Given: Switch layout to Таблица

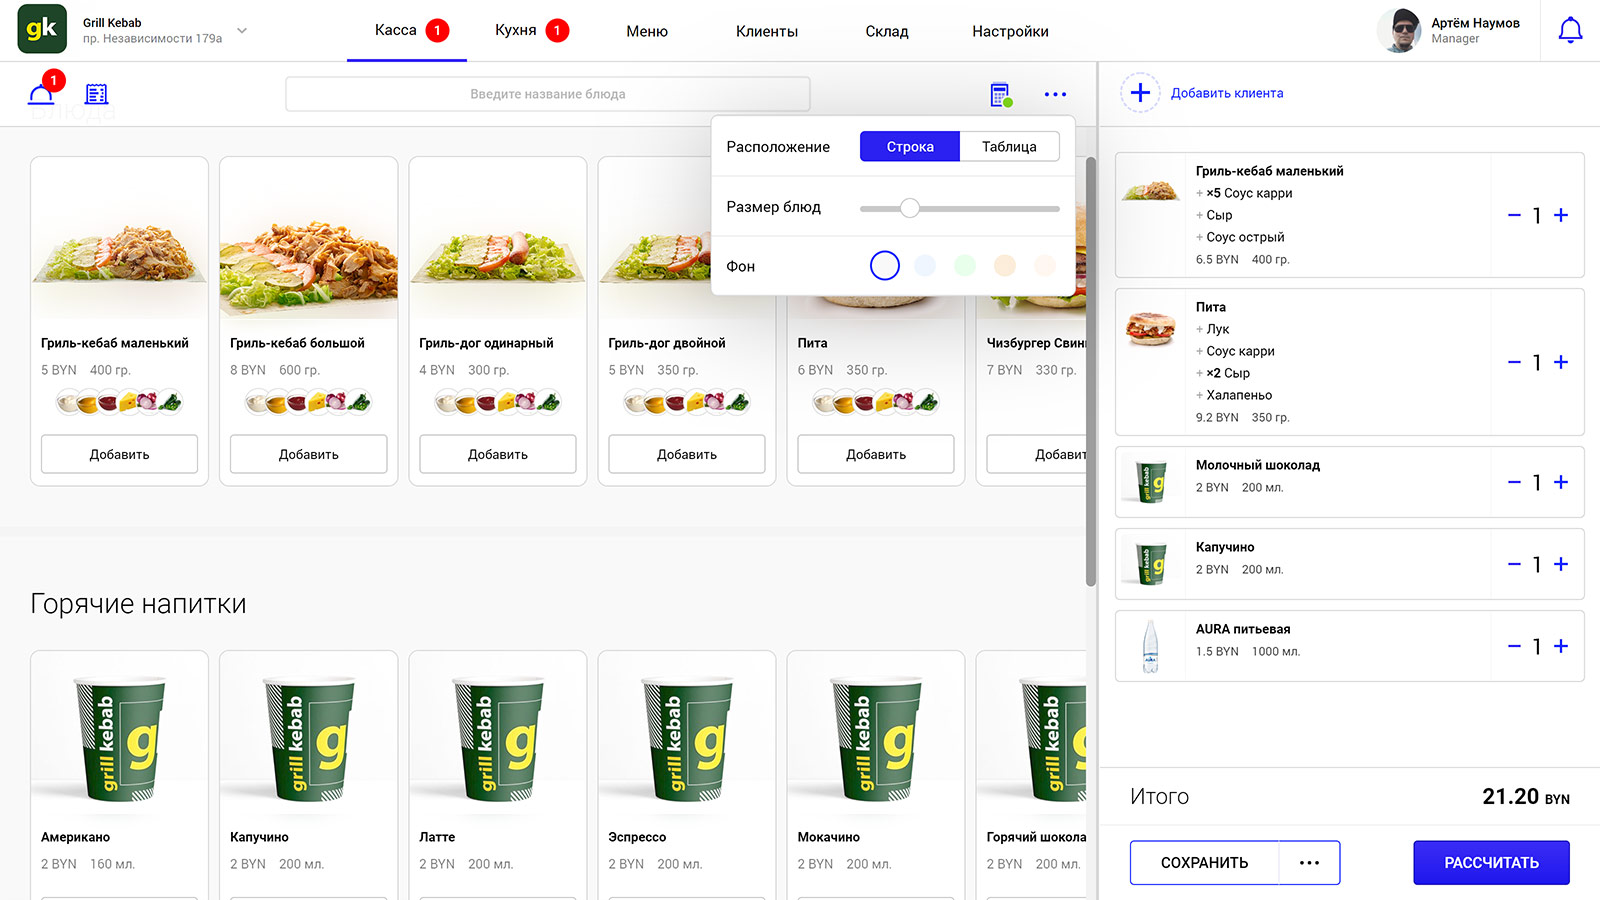Looking at the screenshot, I should [x=1009, y=147].
